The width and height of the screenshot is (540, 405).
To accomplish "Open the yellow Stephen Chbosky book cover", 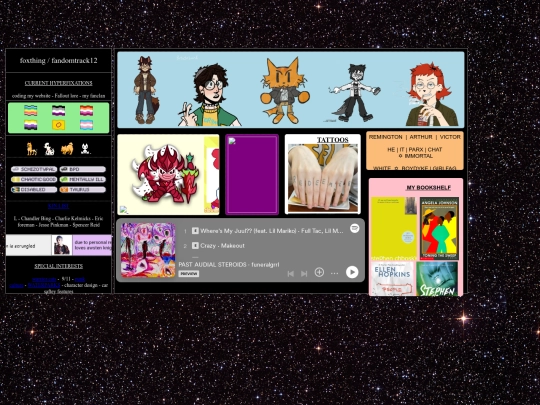I will [394, 229].
